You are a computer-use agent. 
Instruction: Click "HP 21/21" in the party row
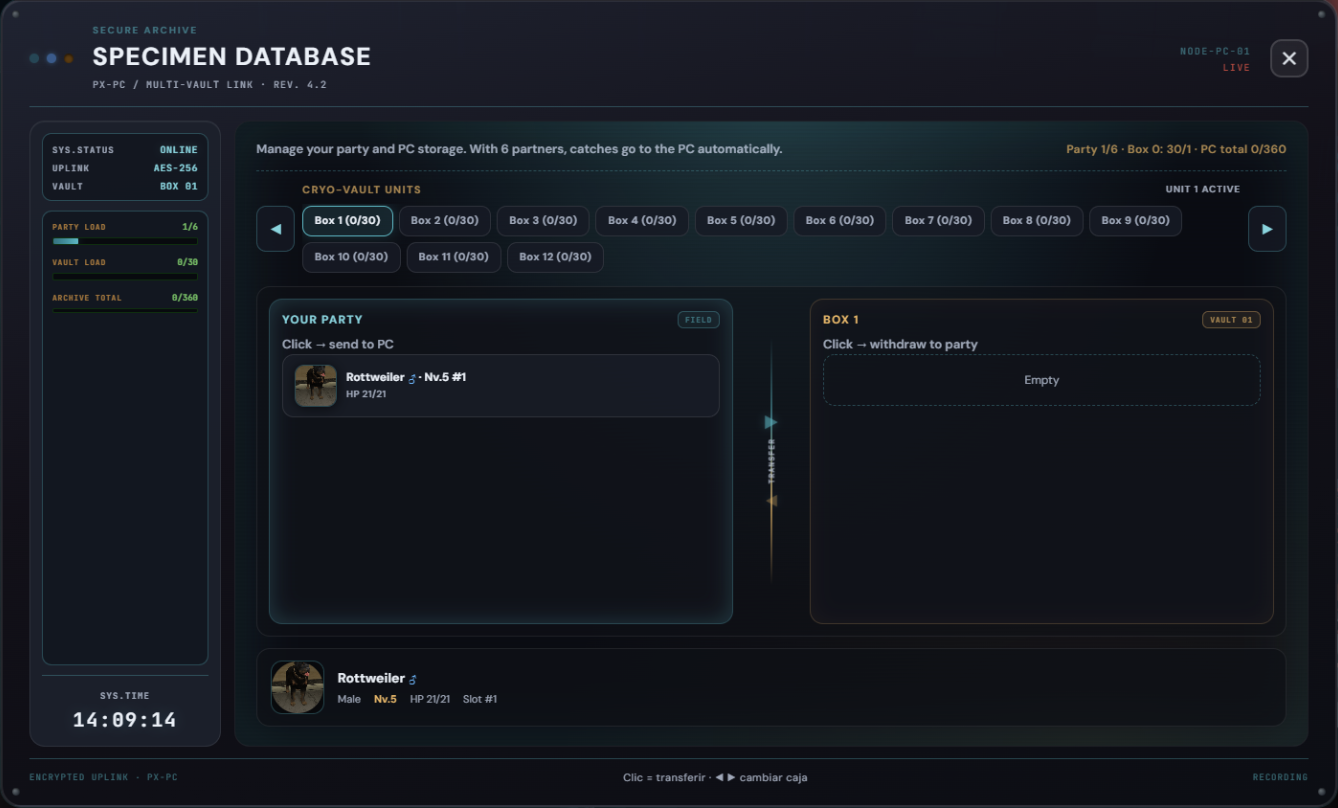pyautogui.click(x=366, y=394)
